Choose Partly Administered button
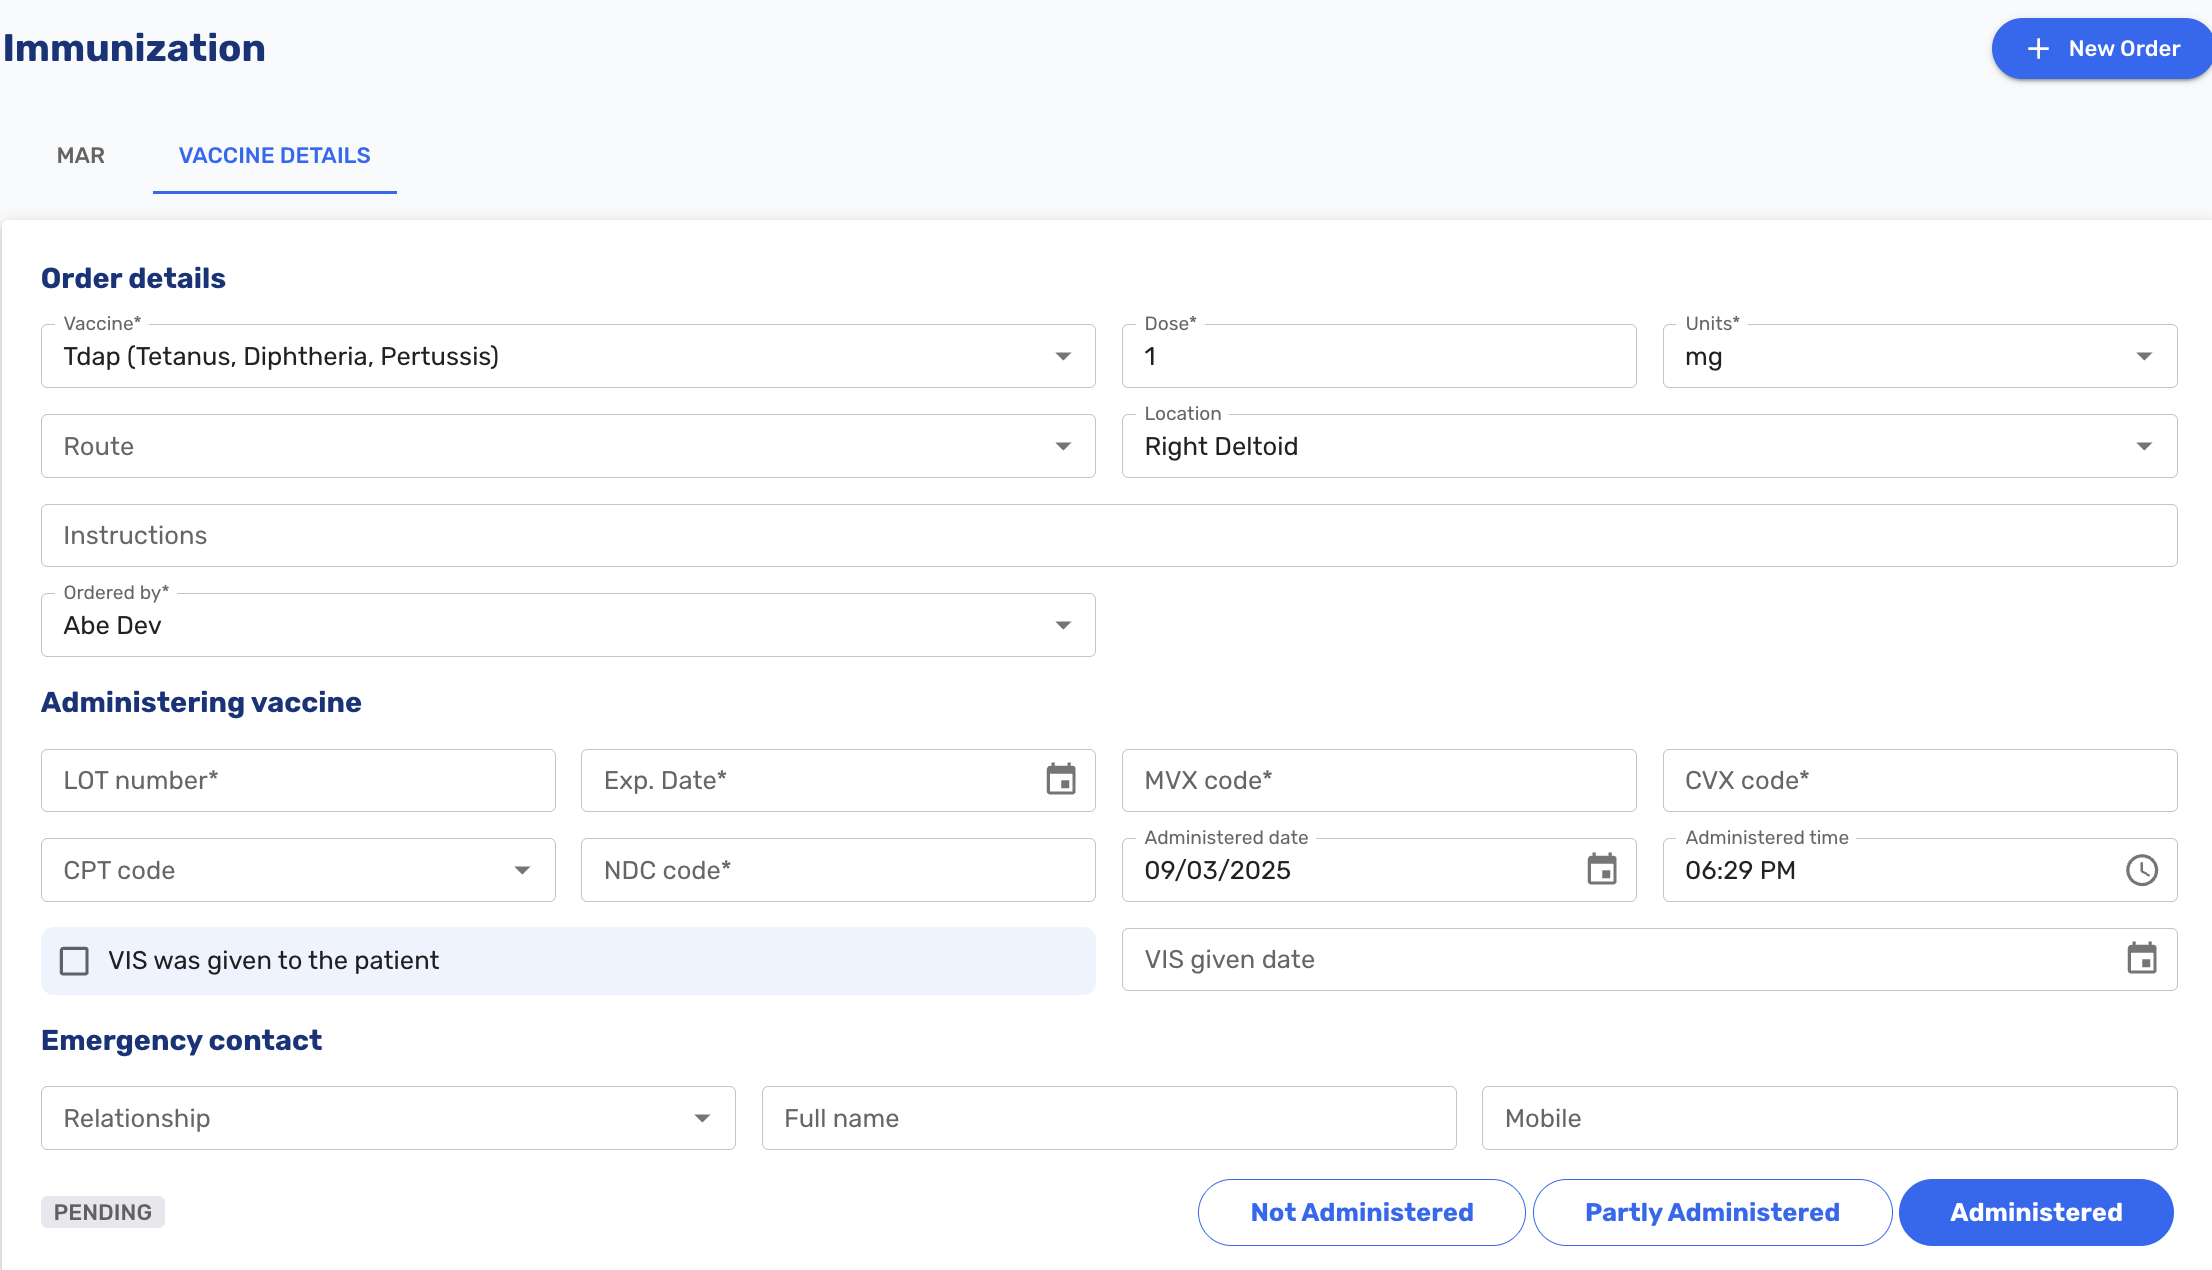 1711,1212
